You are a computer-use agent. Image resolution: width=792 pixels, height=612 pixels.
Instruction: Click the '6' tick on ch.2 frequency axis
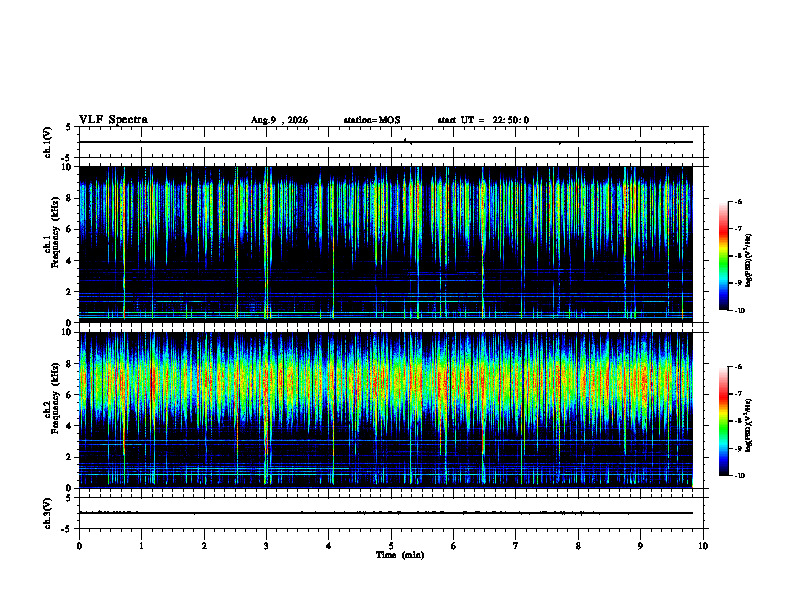[x=70, y=395]
